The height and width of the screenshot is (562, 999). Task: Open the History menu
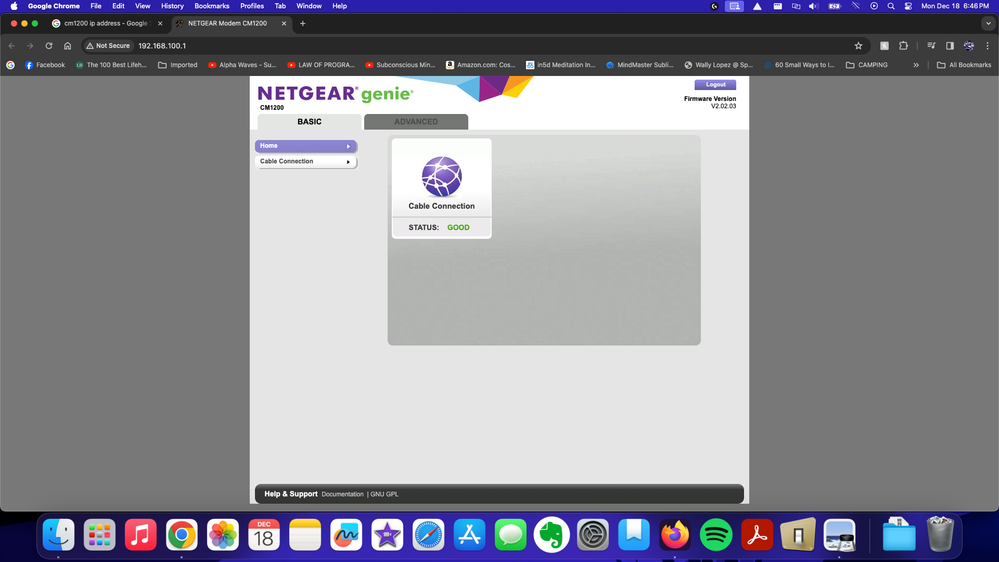[172, 6]
